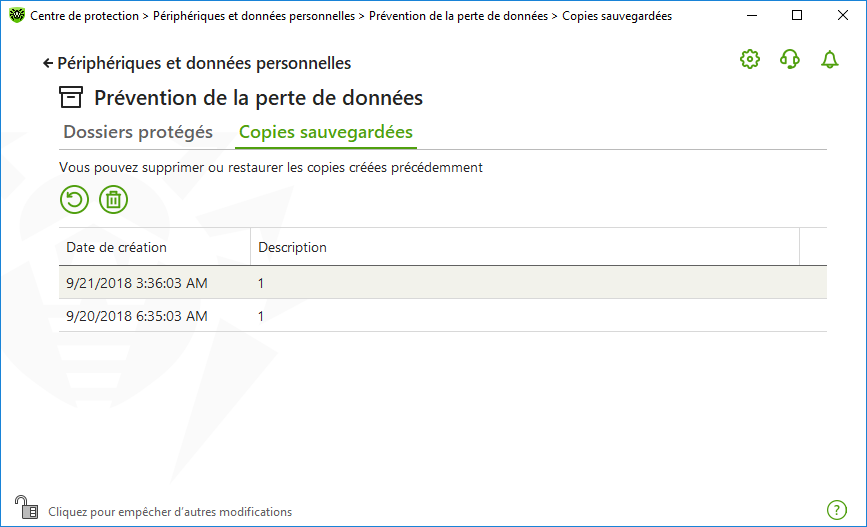Click the back arrow before Périphériques
This screenshot has height=527, width=867.
[48, 64]
